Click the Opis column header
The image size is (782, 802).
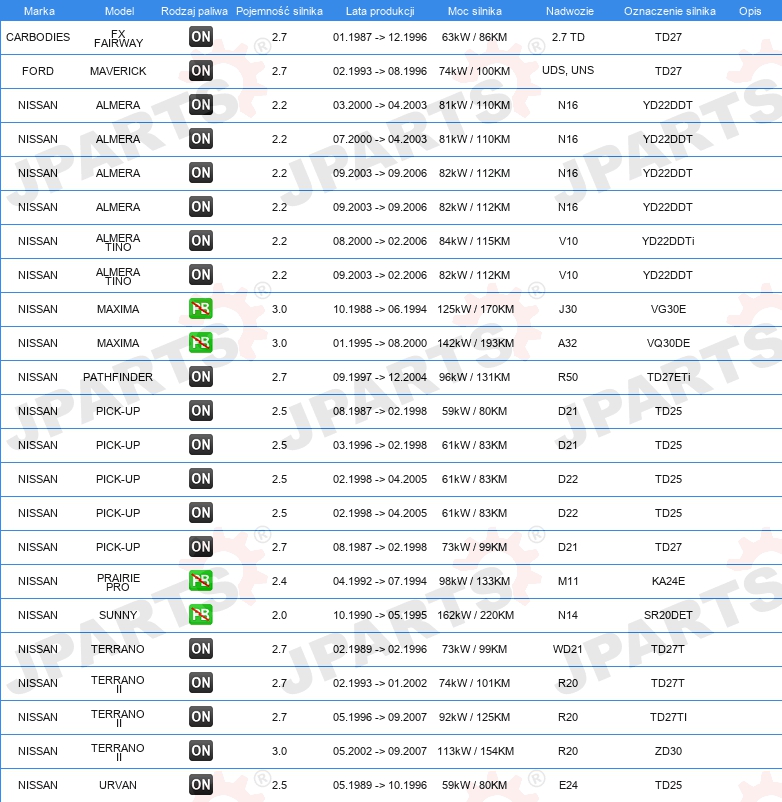(750, 11)
